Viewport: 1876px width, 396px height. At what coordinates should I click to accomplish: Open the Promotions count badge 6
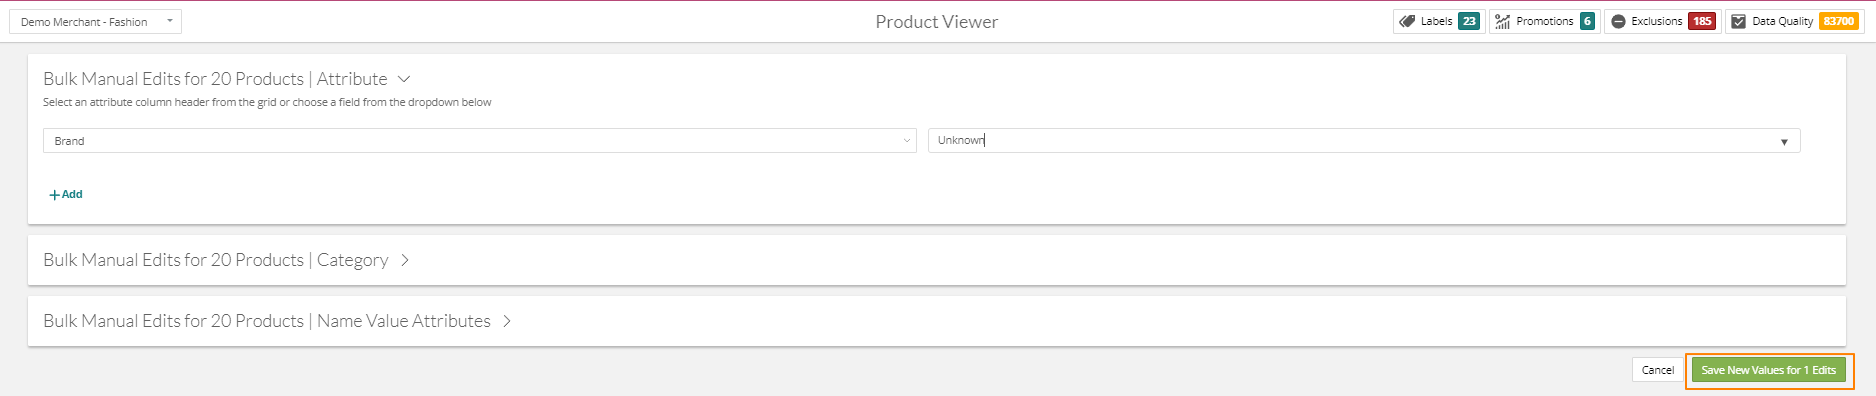tap(1587, 21)
